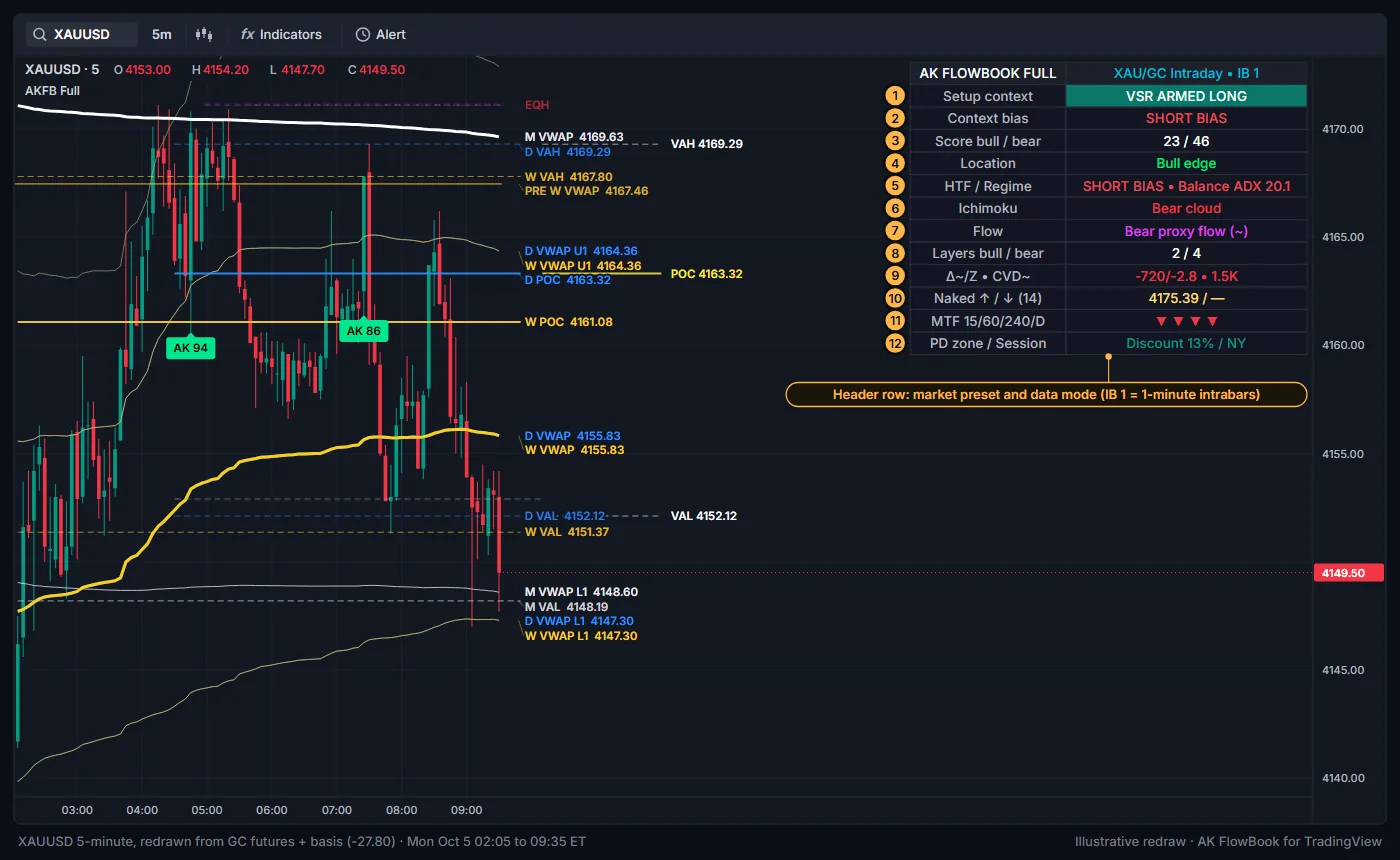Click the AK 86 signal marker
Image resolution: width=1400 pixels, height=860 pixels.
click(363, 330)
